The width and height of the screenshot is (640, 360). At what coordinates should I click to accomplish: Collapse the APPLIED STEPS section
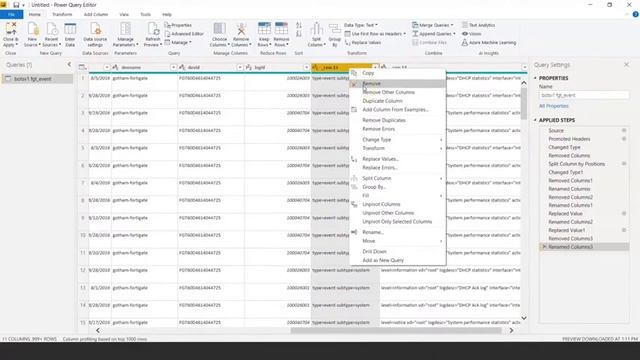(535, 120)
